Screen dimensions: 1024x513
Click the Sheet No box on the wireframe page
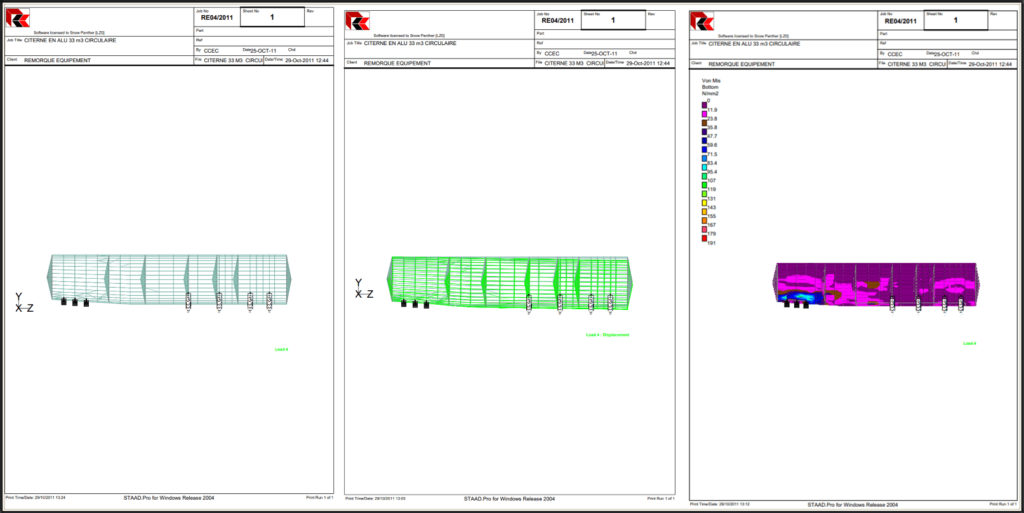(272, 17)
